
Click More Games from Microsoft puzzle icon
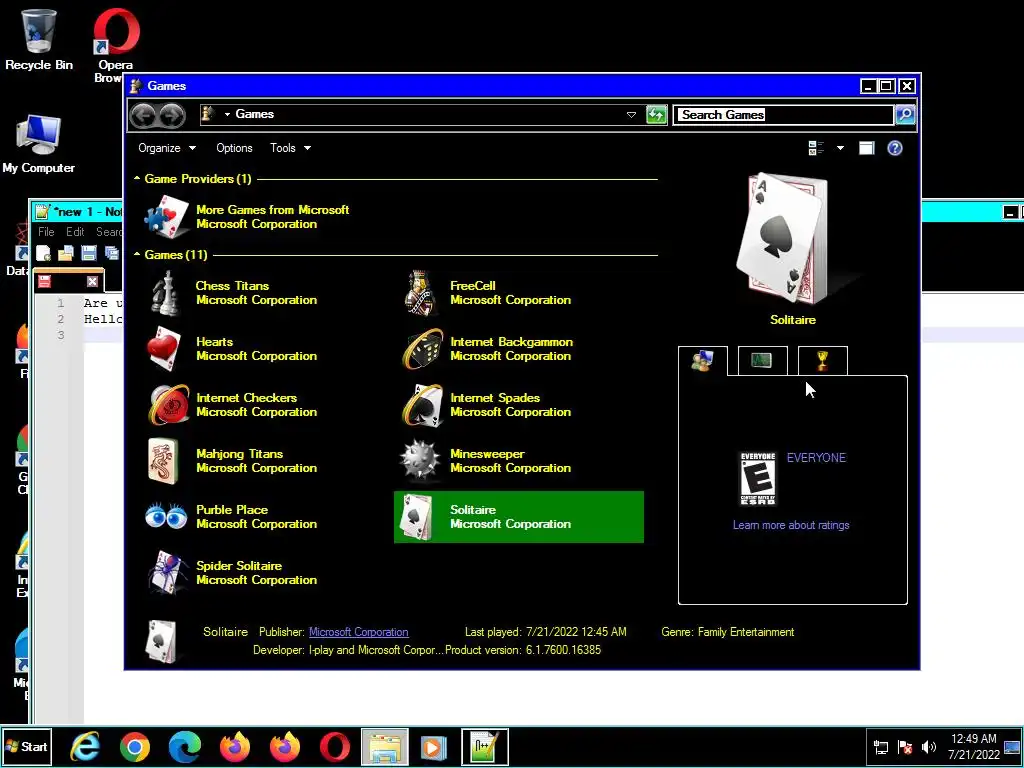pyautogui.click(x=167, y=217)
